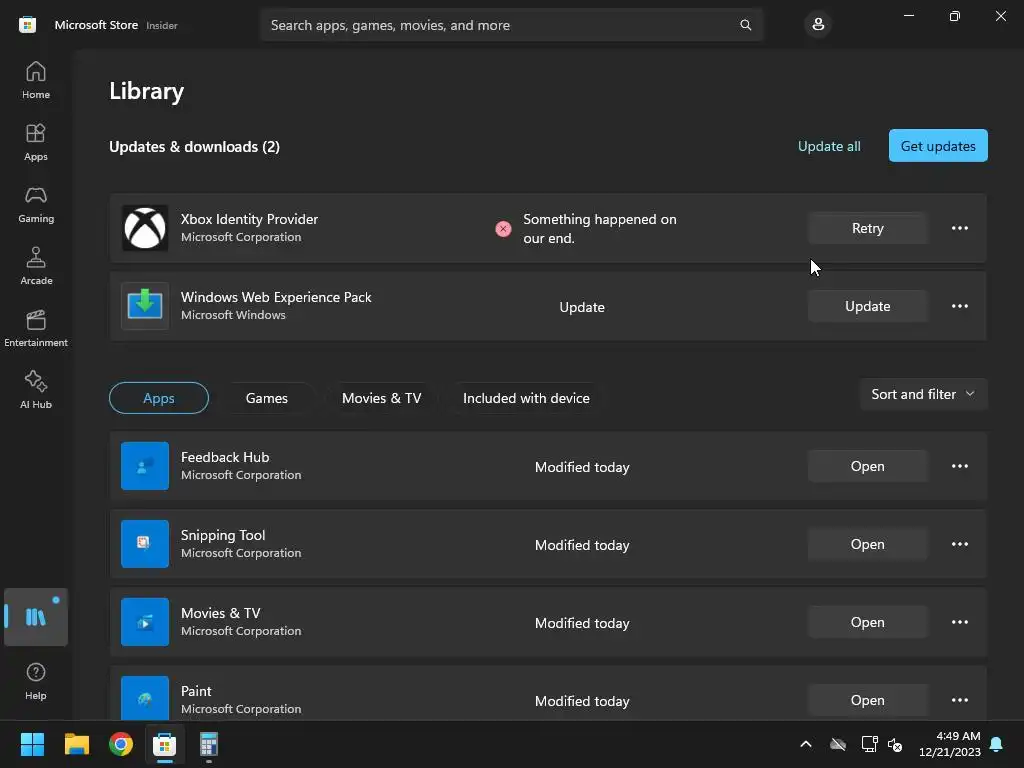Viewport: 1024px width, 768px height.
Task: Open File Explorer from the taskbar
Action: coord(76,744)
